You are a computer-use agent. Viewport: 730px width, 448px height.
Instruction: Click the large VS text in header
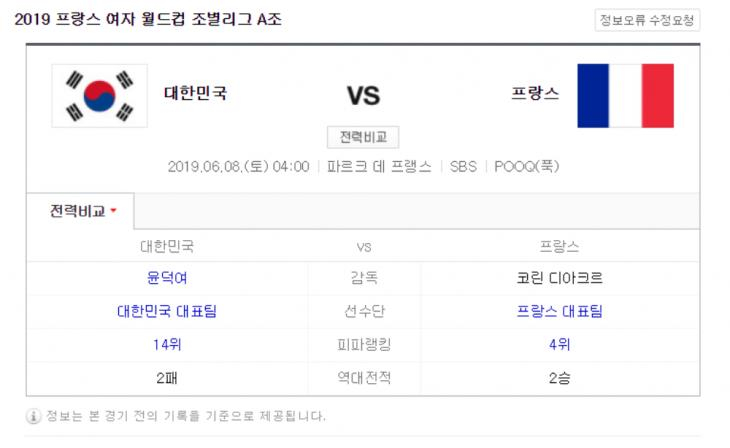pos(363,96)
